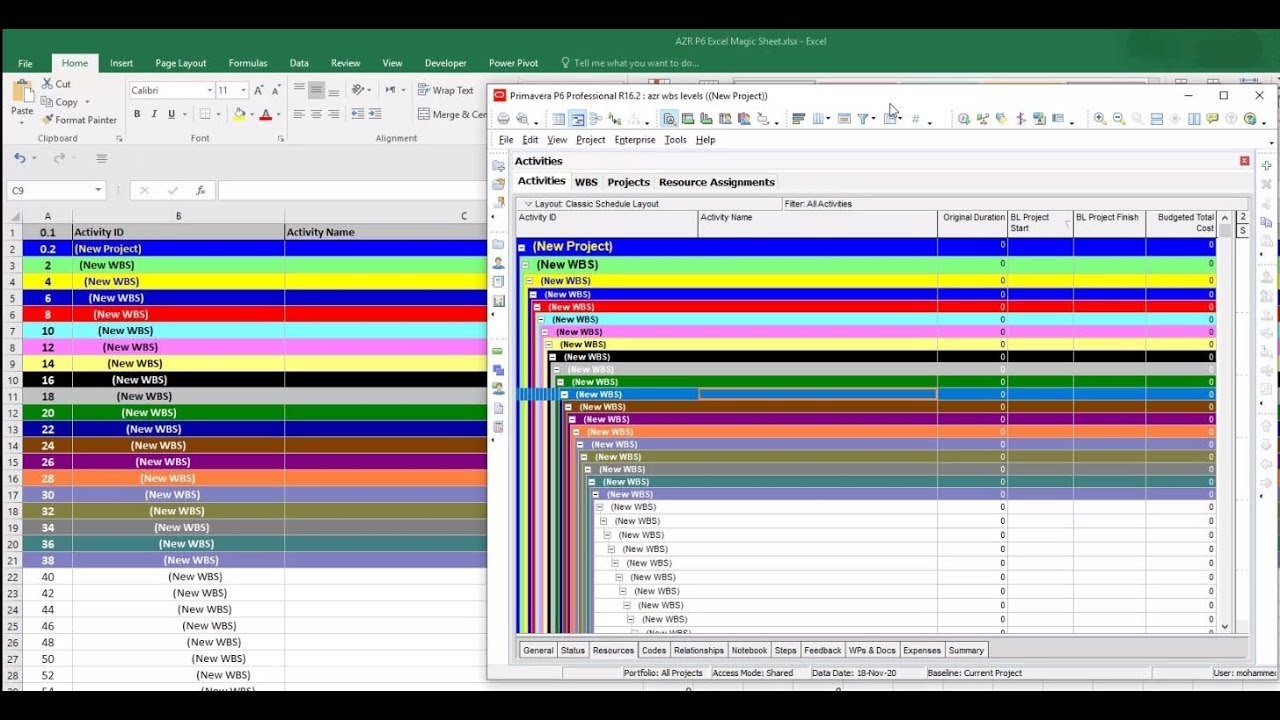Click the Cut scissors icon in Excel

(x=47, y=84)
